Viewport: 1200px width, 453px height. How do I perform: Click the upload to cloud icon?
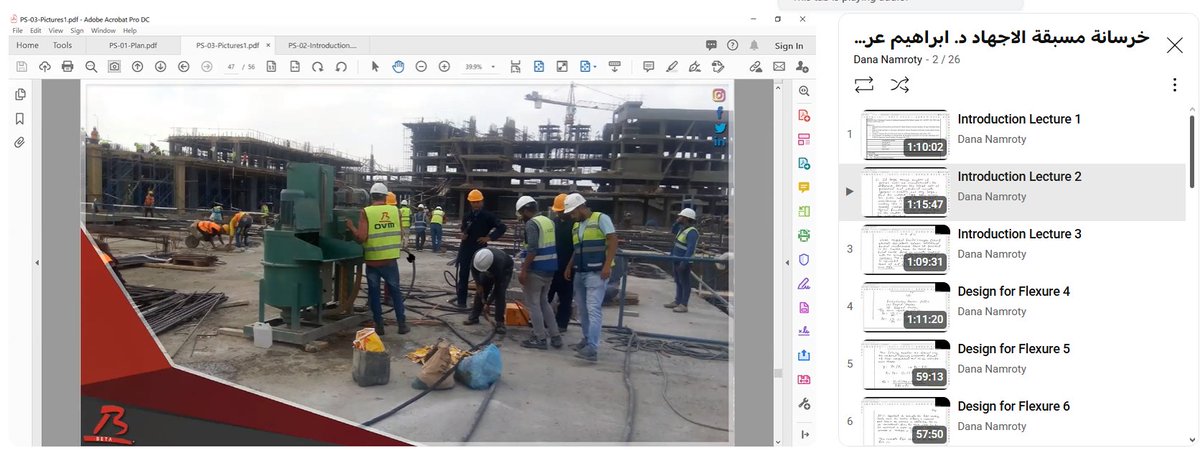45,66
